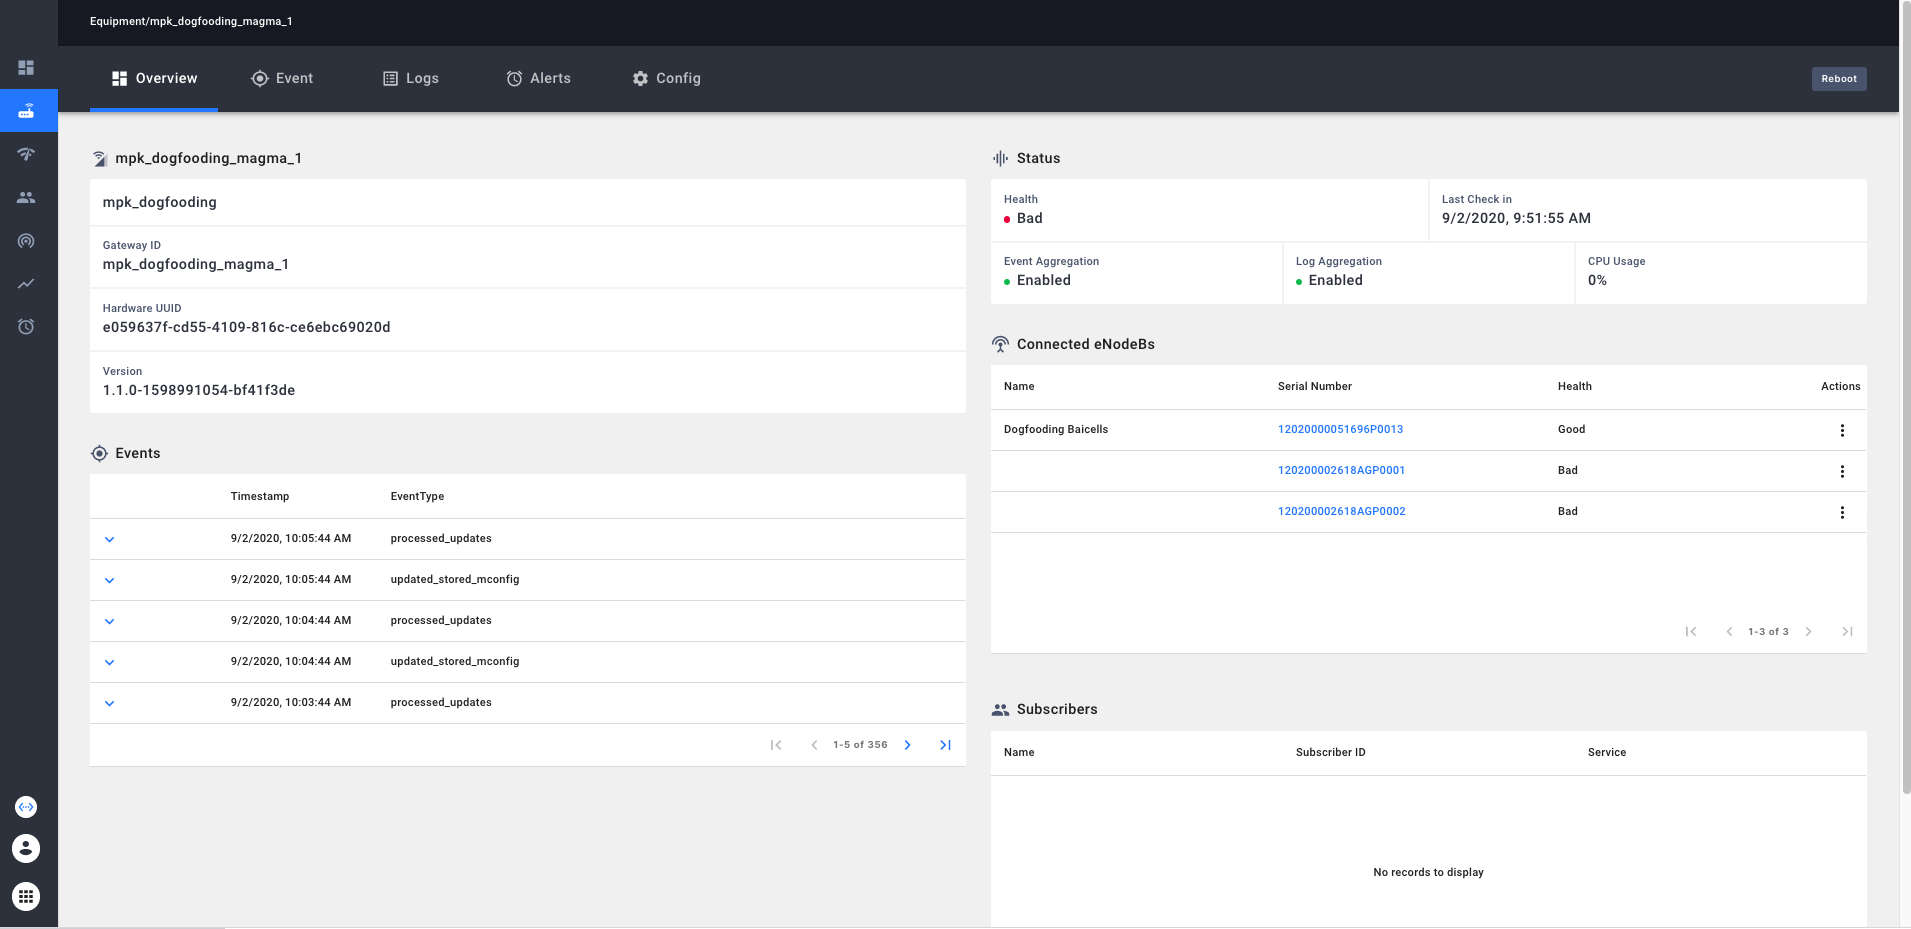
Task: Expand the first processed_updates event at 10:05:44
Action: click(110, 539)
